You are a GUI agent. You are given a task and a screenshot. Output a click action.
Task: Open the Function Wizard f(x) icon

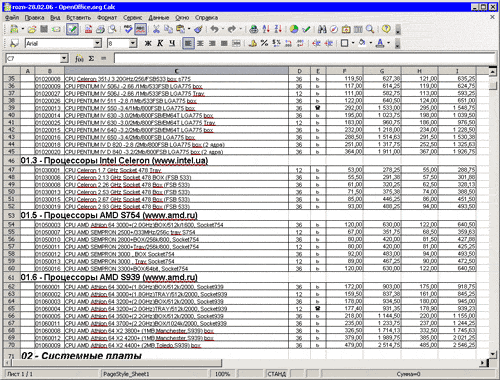click(79, 59)
